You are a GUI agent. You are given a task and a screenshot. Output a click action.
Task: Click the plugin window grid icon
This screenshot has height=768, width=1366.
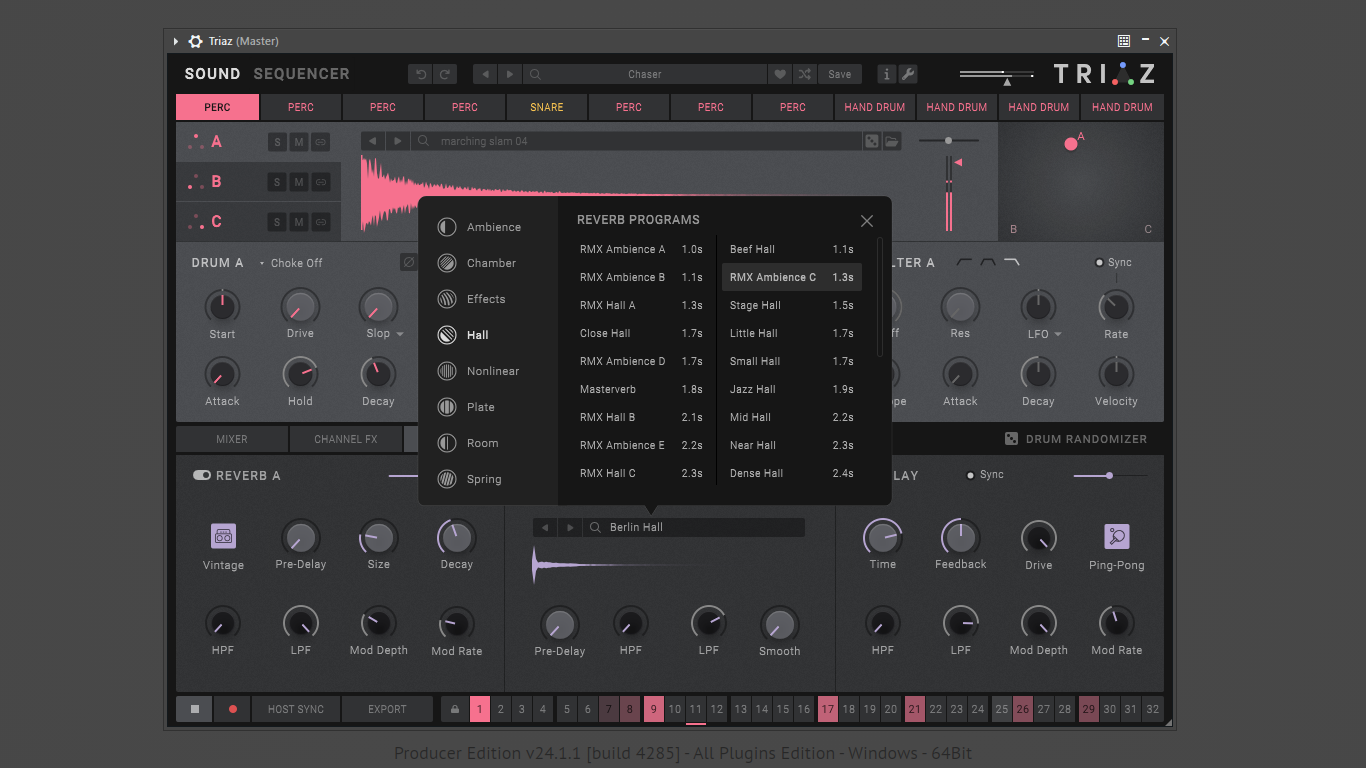(1124, 41)
